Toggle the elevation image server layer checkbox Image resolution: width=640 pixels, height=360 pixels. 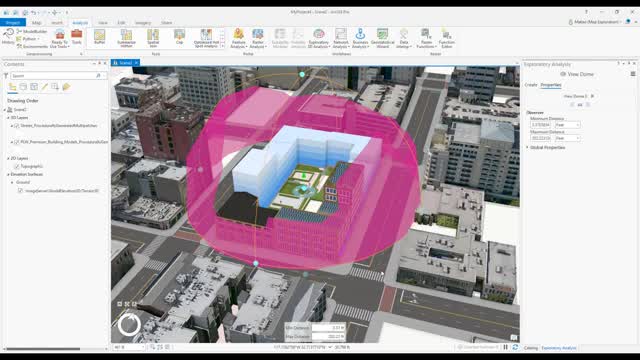click(20, 191)
